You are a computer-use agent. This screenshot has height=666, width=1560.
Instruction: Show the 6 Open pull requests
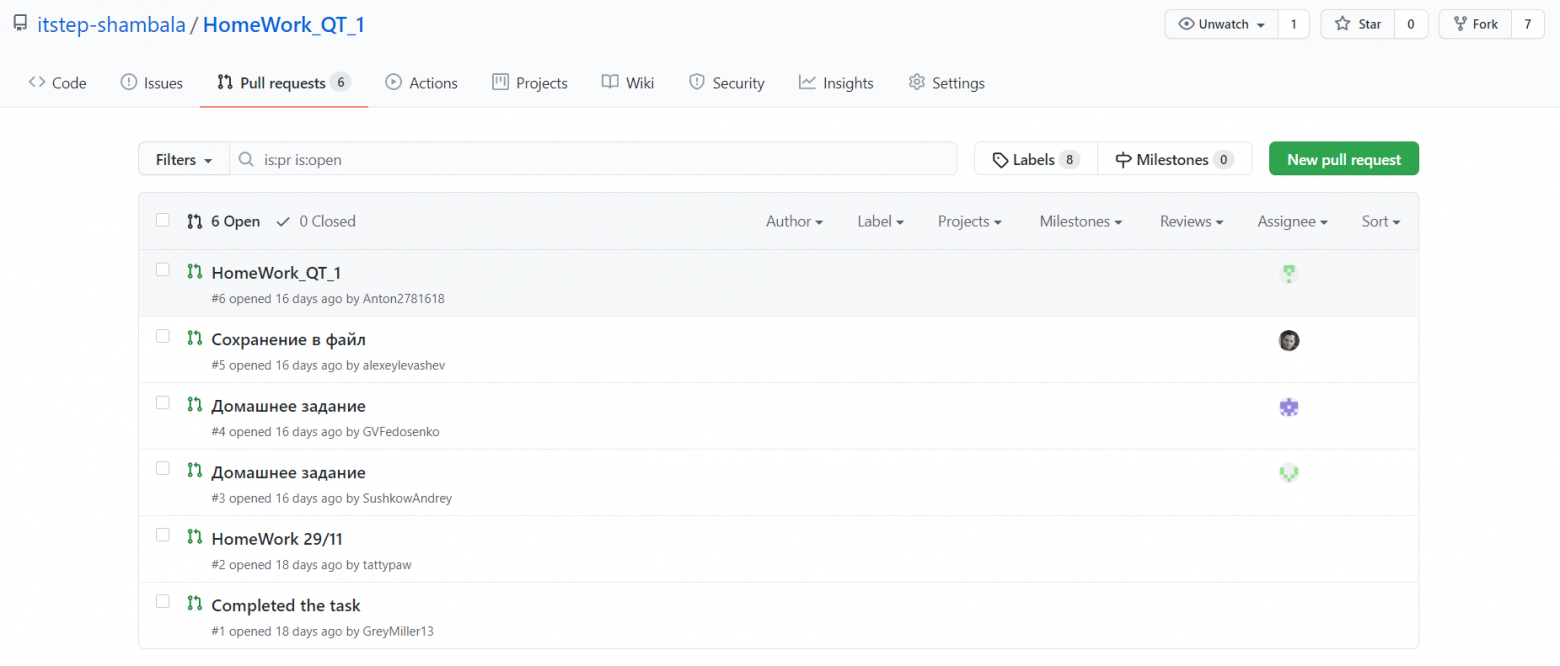point(224,221)
